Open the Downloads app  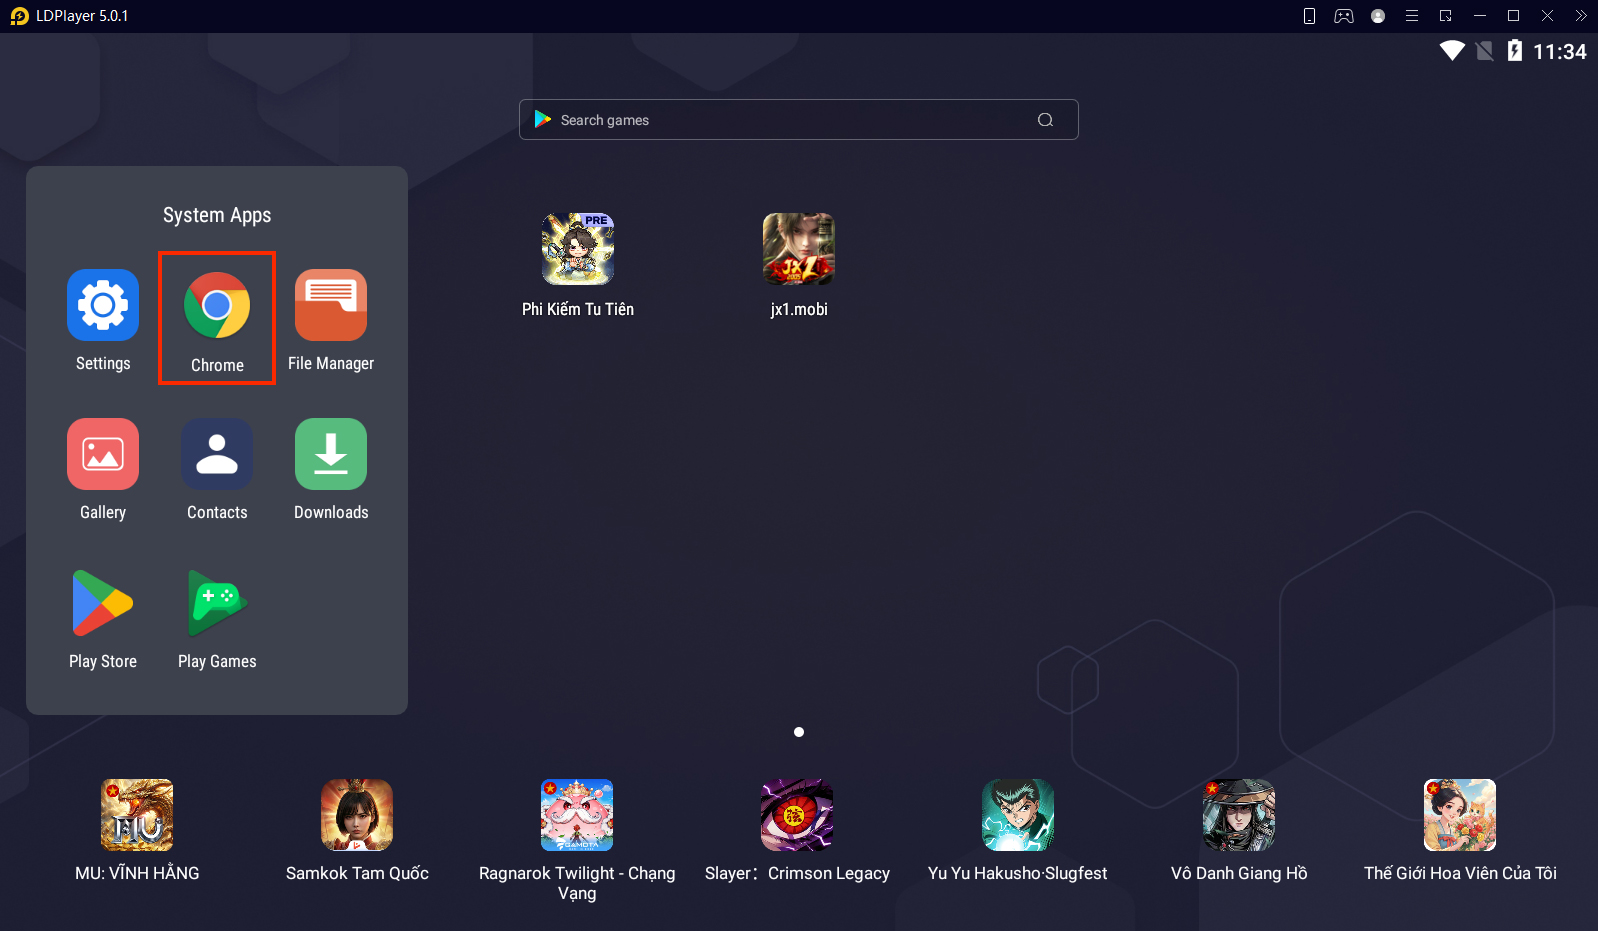(331, 454)
